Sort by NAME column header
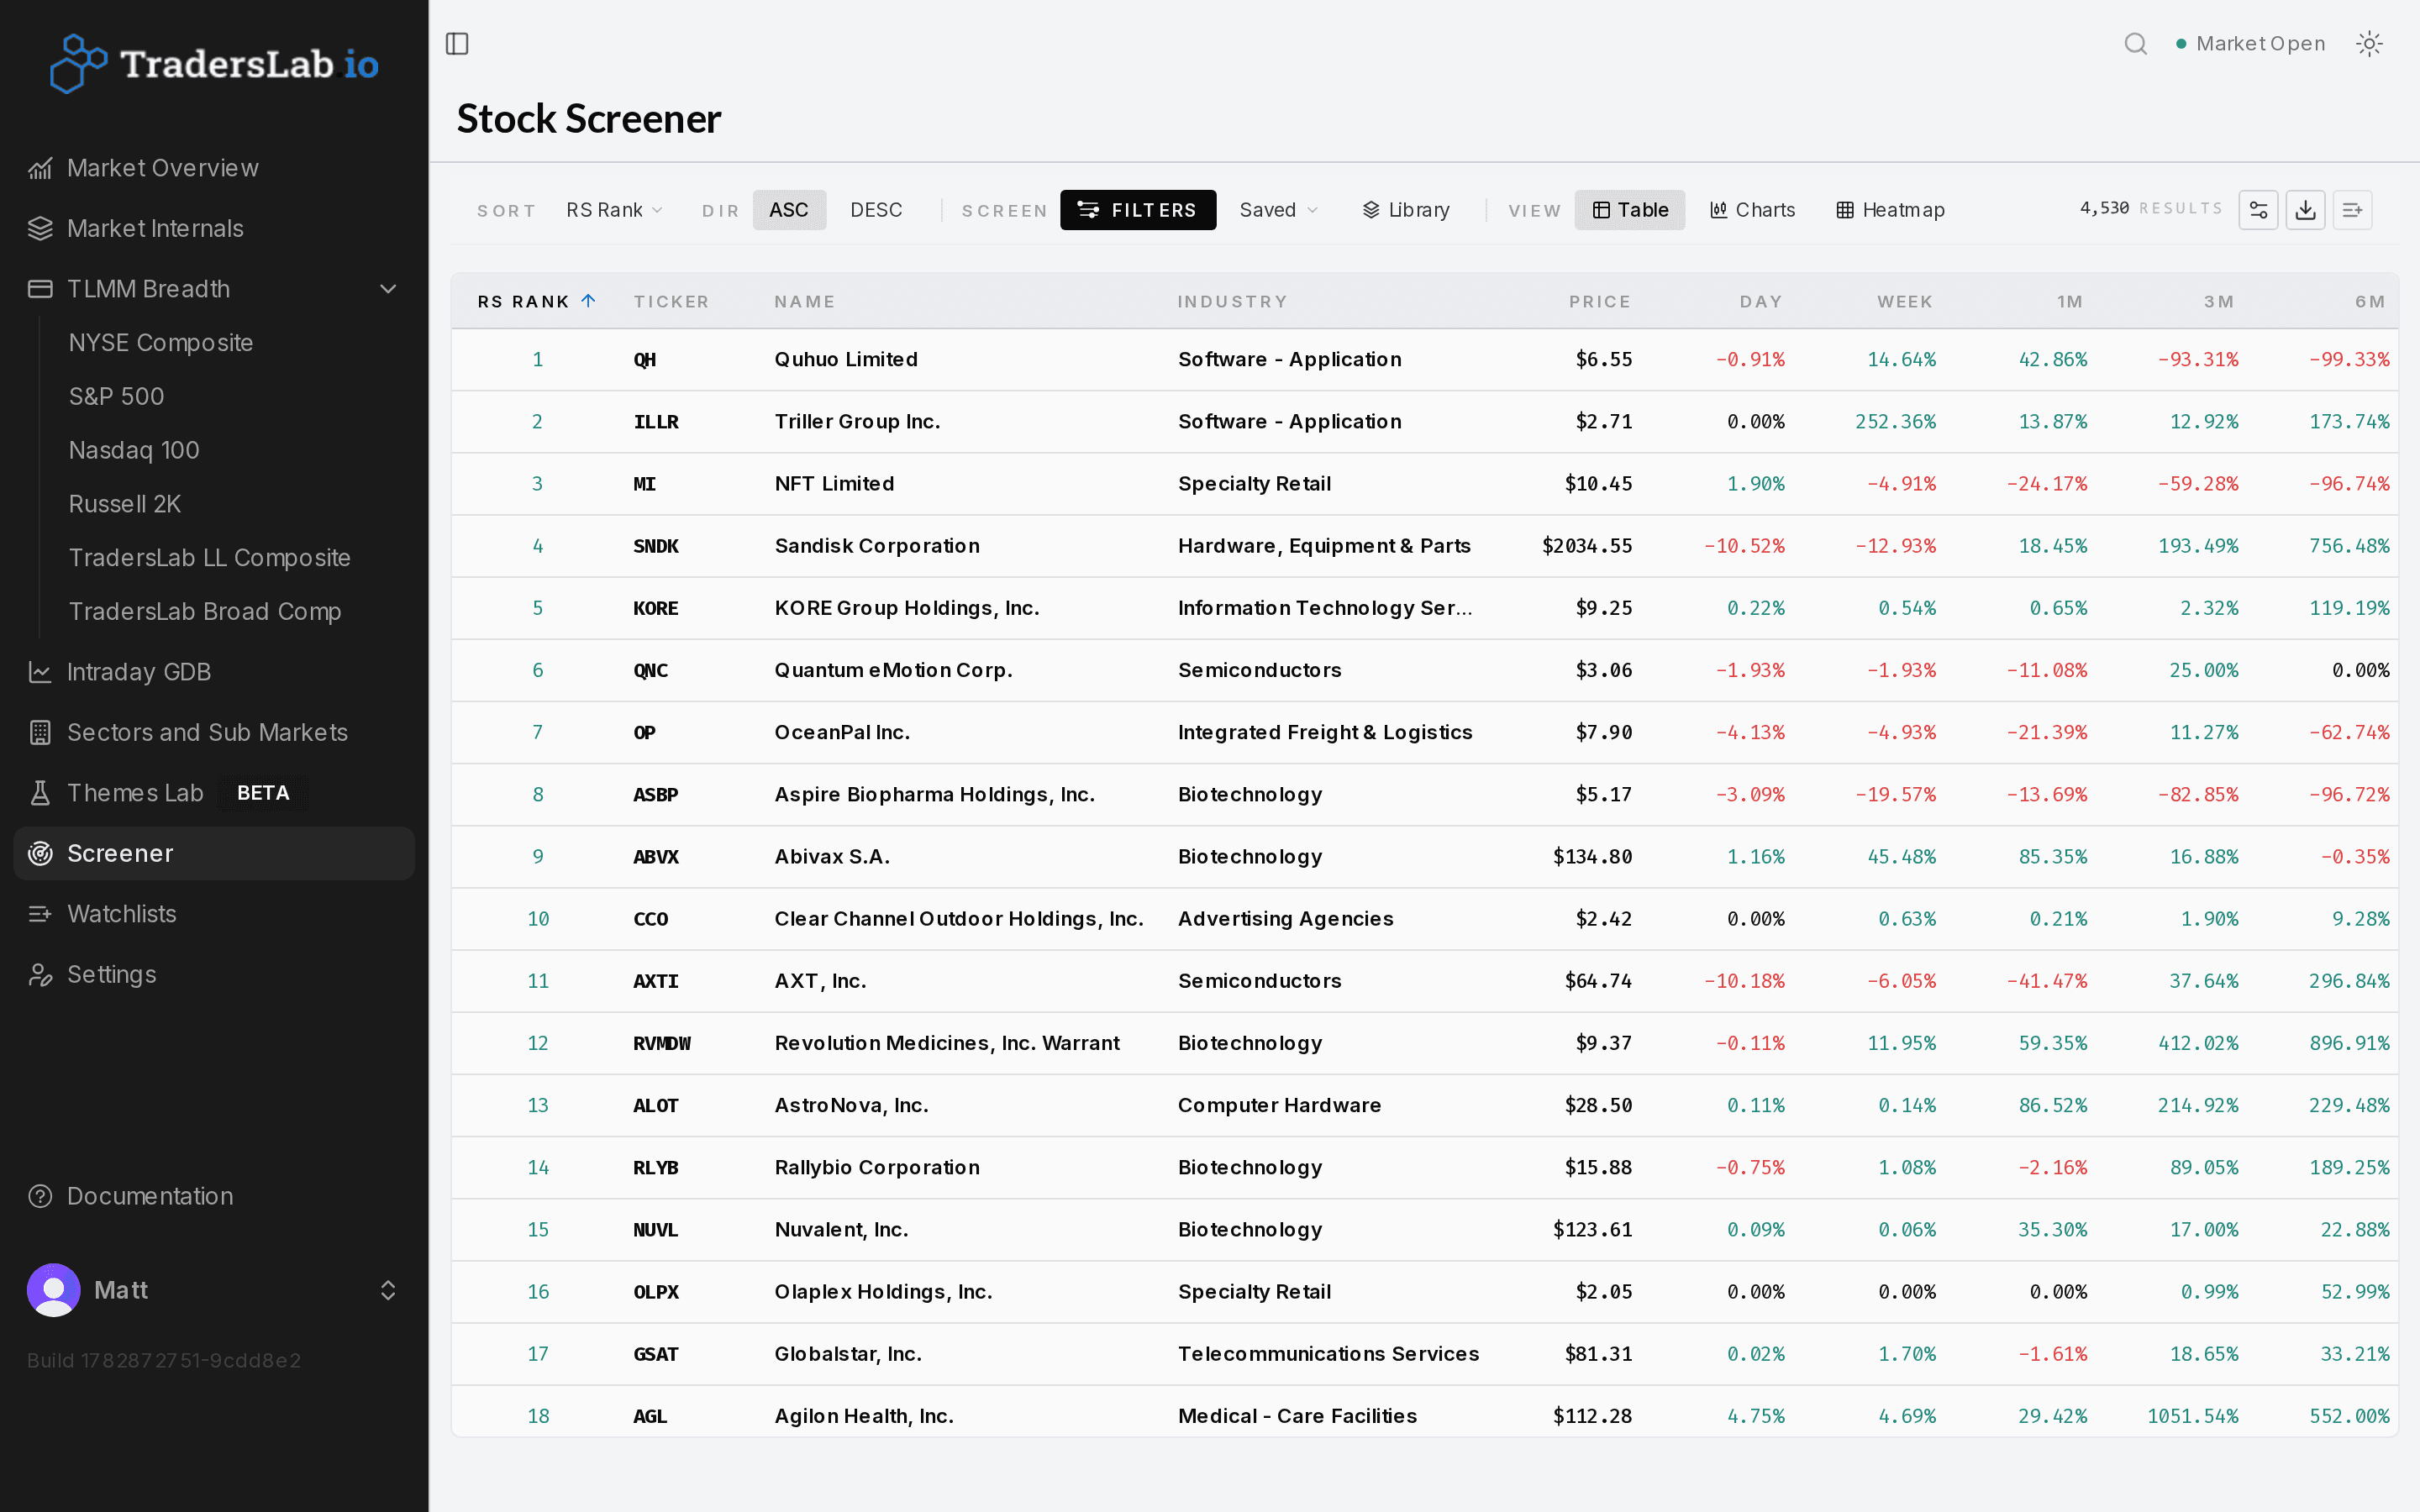Screen dimensions: 2420x1512 tap(804, 302)
